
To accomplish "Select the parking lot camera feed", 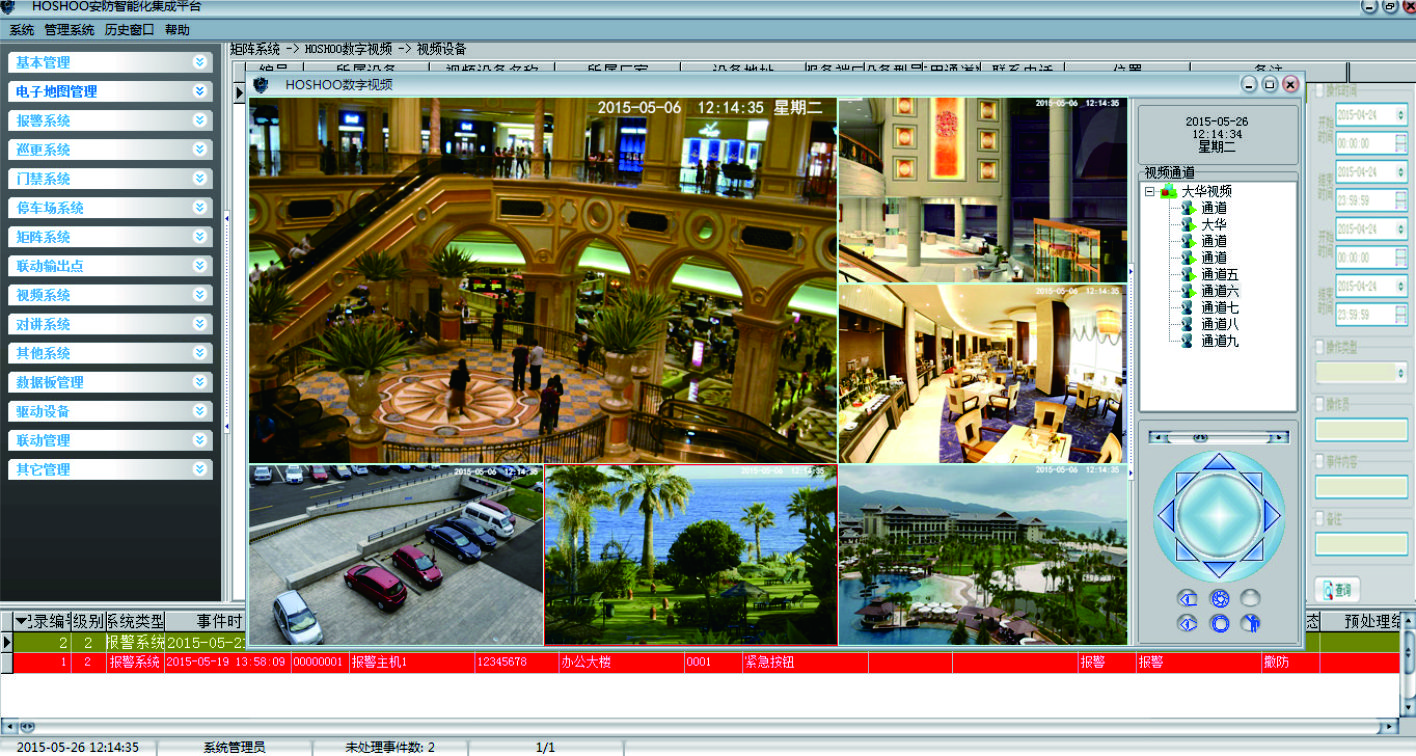I will pyautogui.click(x=396, y=555).
